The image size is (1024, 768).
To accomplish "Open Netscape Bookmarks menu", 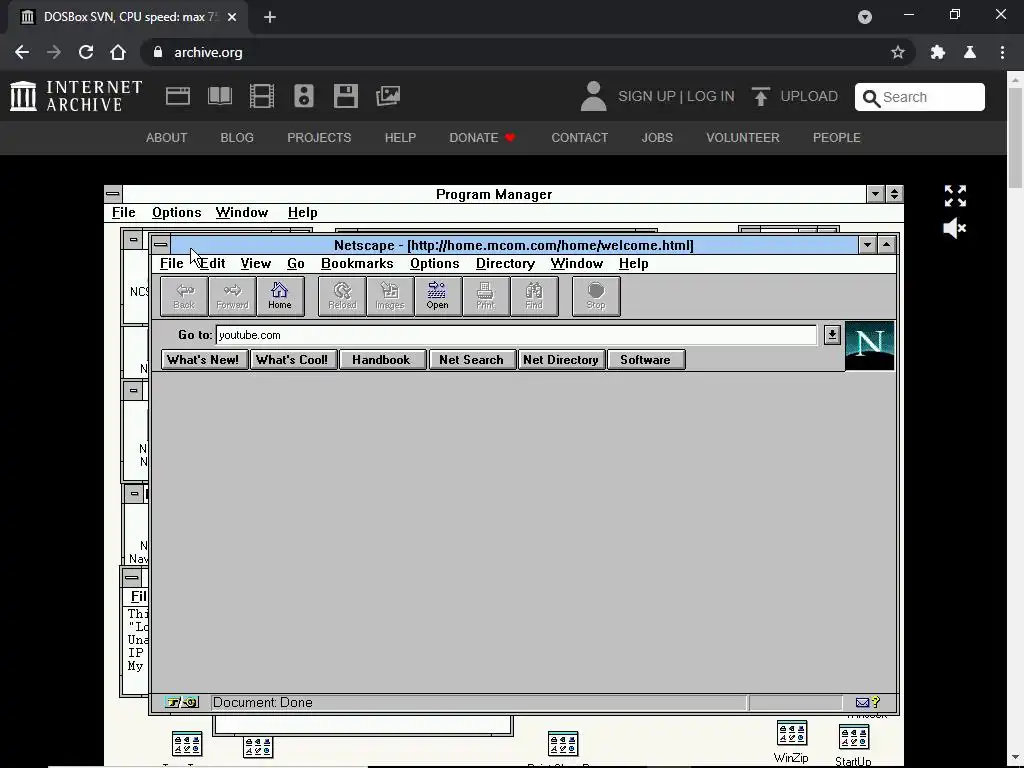I will pyautogui.click(x=357, y=263).
